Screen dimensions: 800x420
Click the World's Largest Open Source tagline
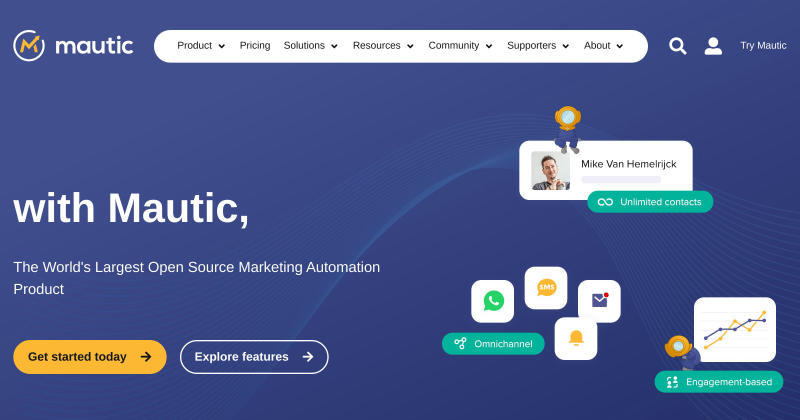tap(196, 278)
